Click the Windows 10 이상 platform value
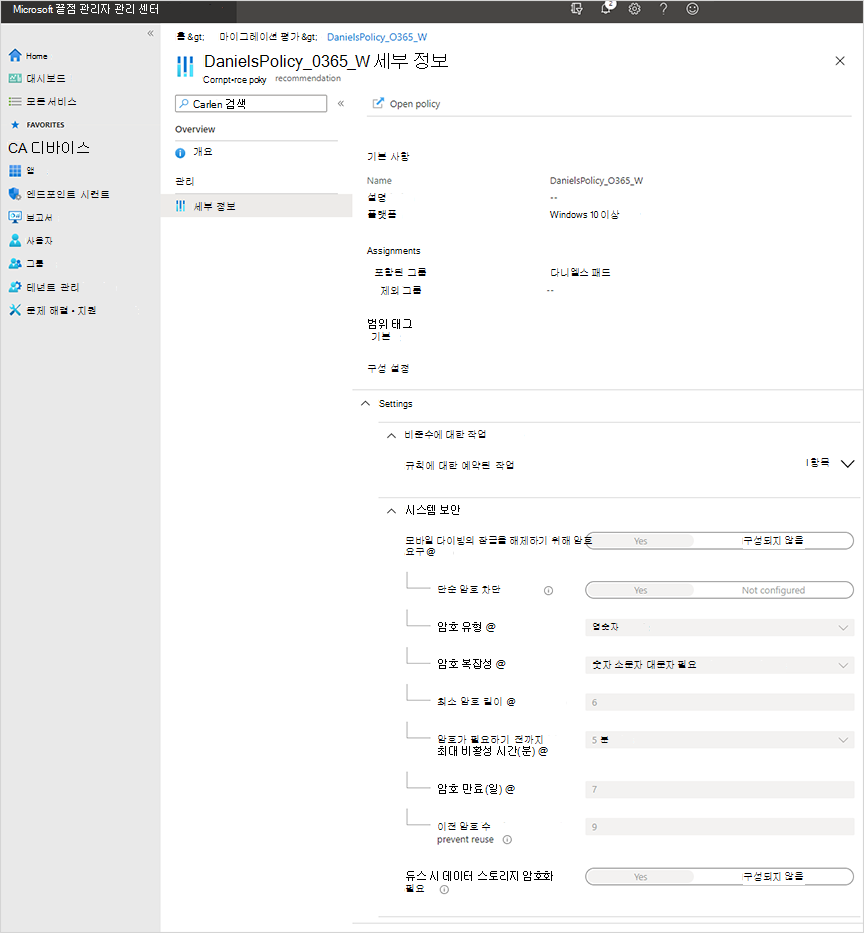 pyautogui.click(x=584, y=215)
